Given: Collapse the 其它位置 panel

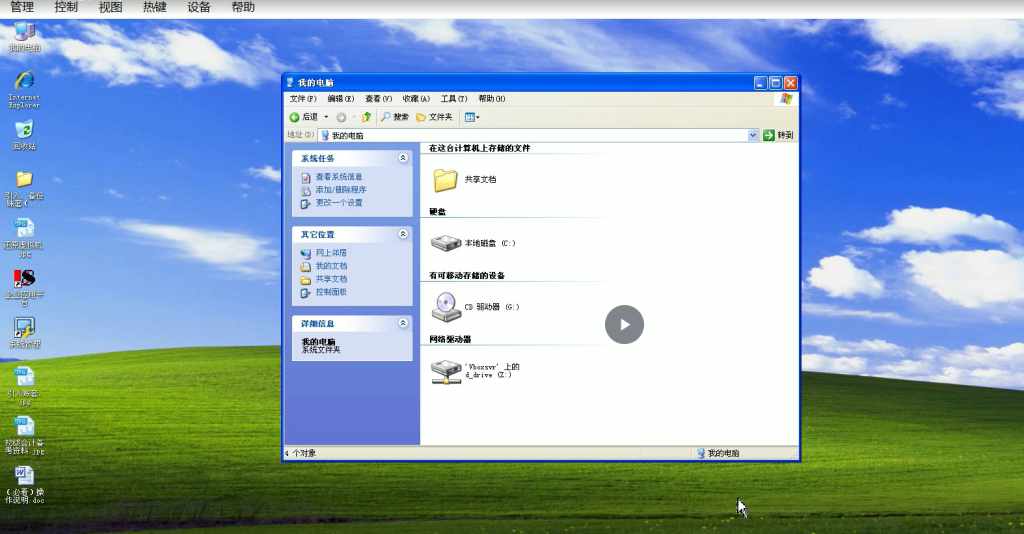Looking at the screenshot, I should click(403, 234).
